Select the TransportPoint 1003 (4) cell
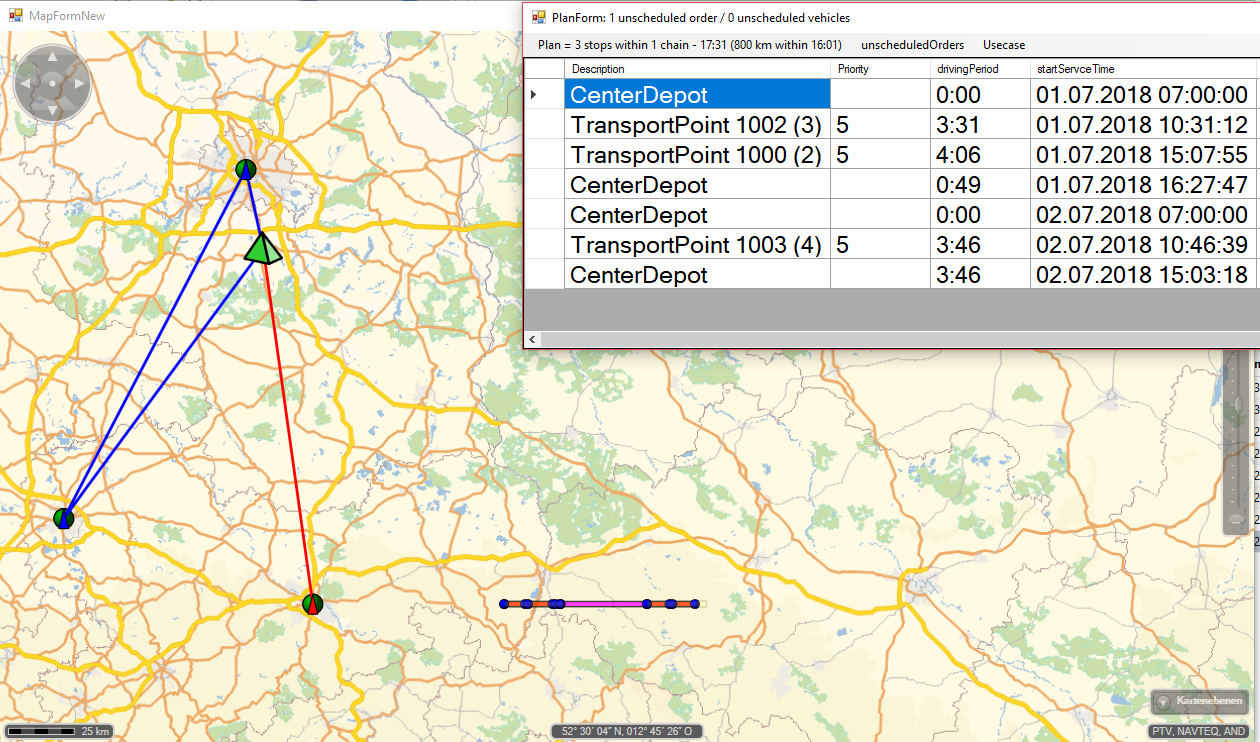Viewport: 1260px width, 742px height. pos(695,245)
